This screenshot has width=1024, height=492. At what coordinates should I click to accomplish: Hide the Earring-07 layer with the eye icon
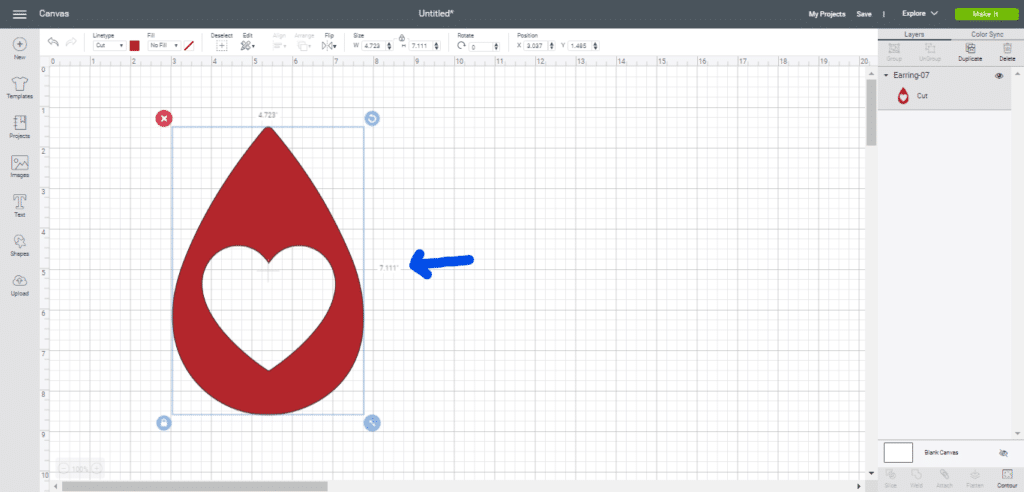(999, 76)
